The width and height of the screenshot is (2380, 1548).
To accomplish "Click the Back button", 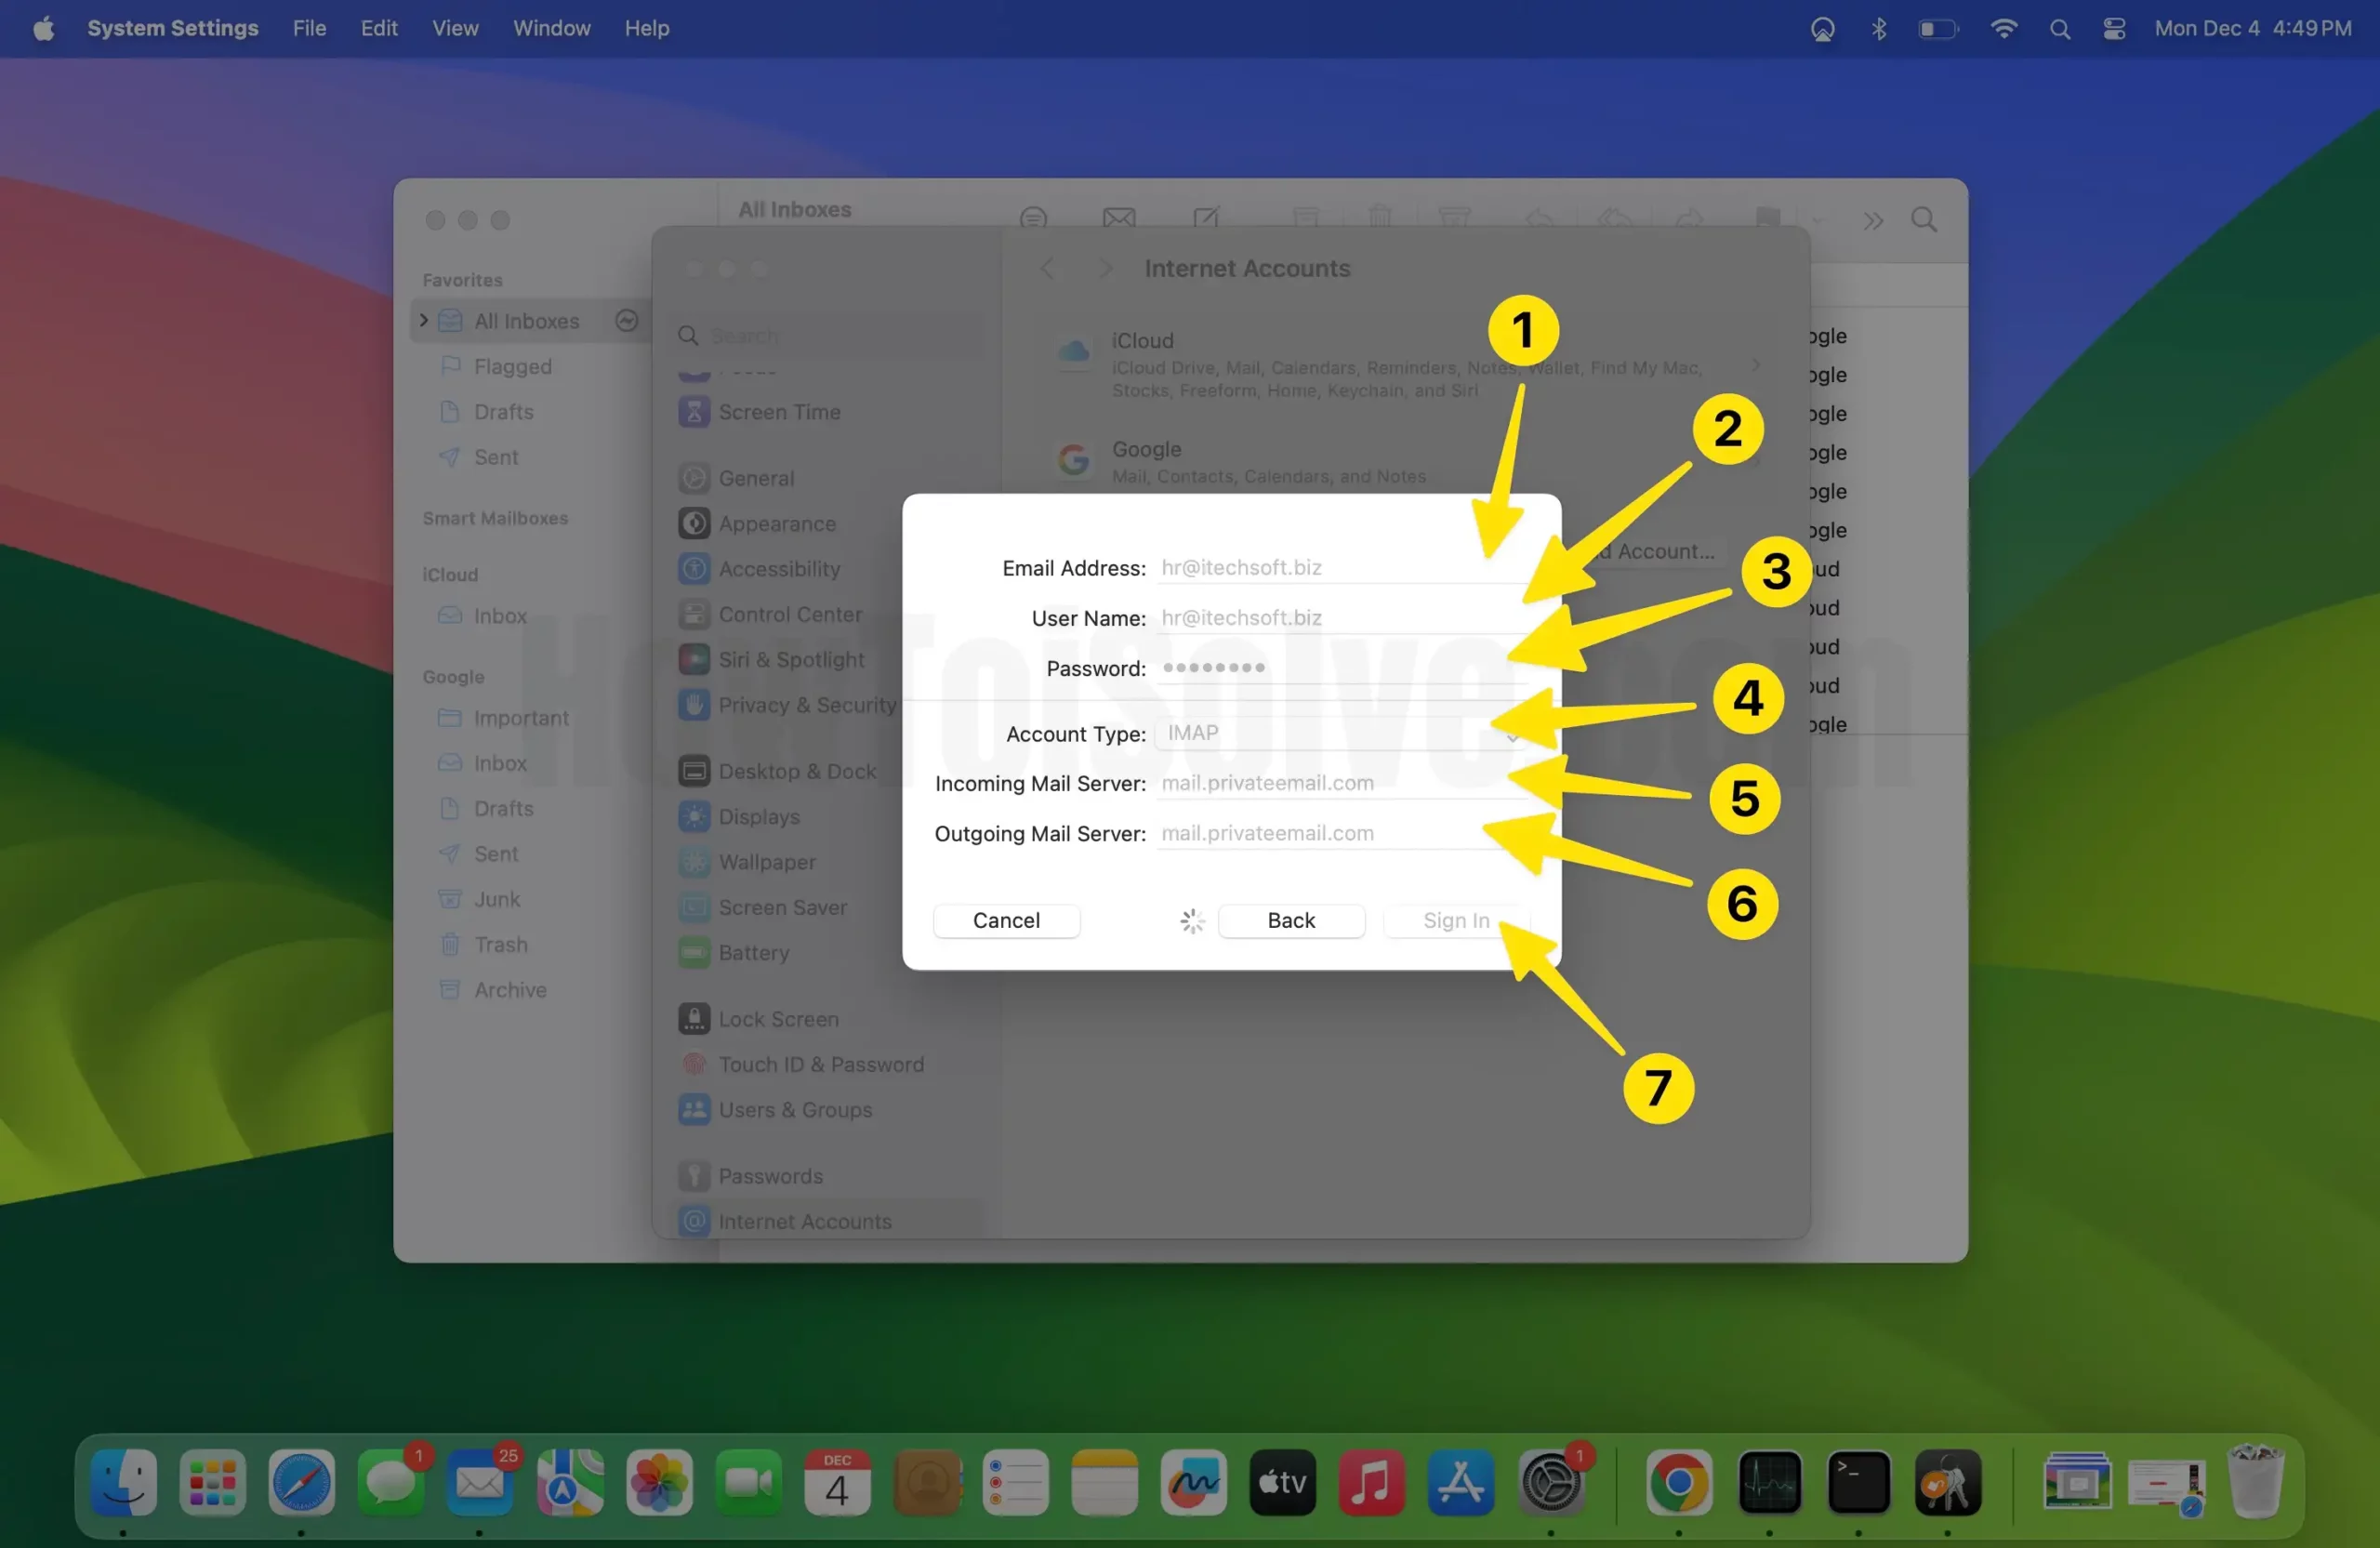I will (1290, 920).
